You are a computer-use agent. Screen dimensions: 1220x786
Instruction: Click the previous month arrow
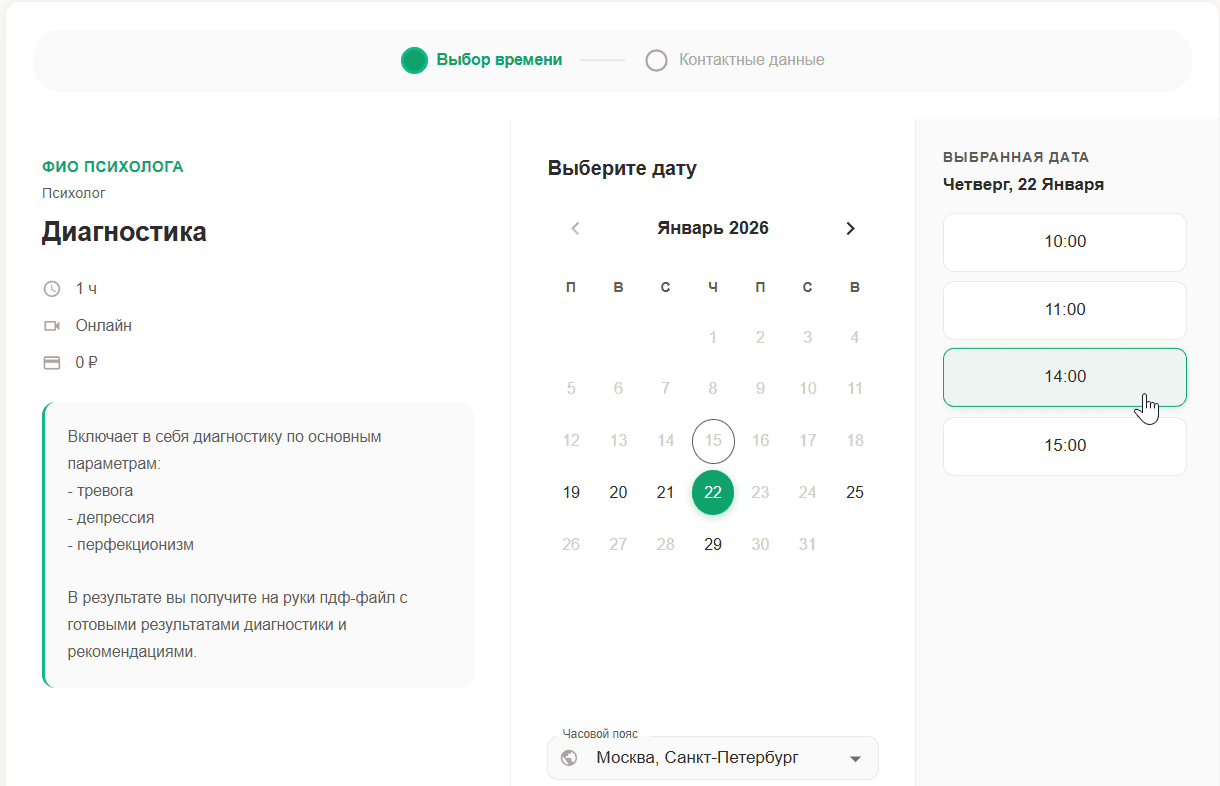575,228
